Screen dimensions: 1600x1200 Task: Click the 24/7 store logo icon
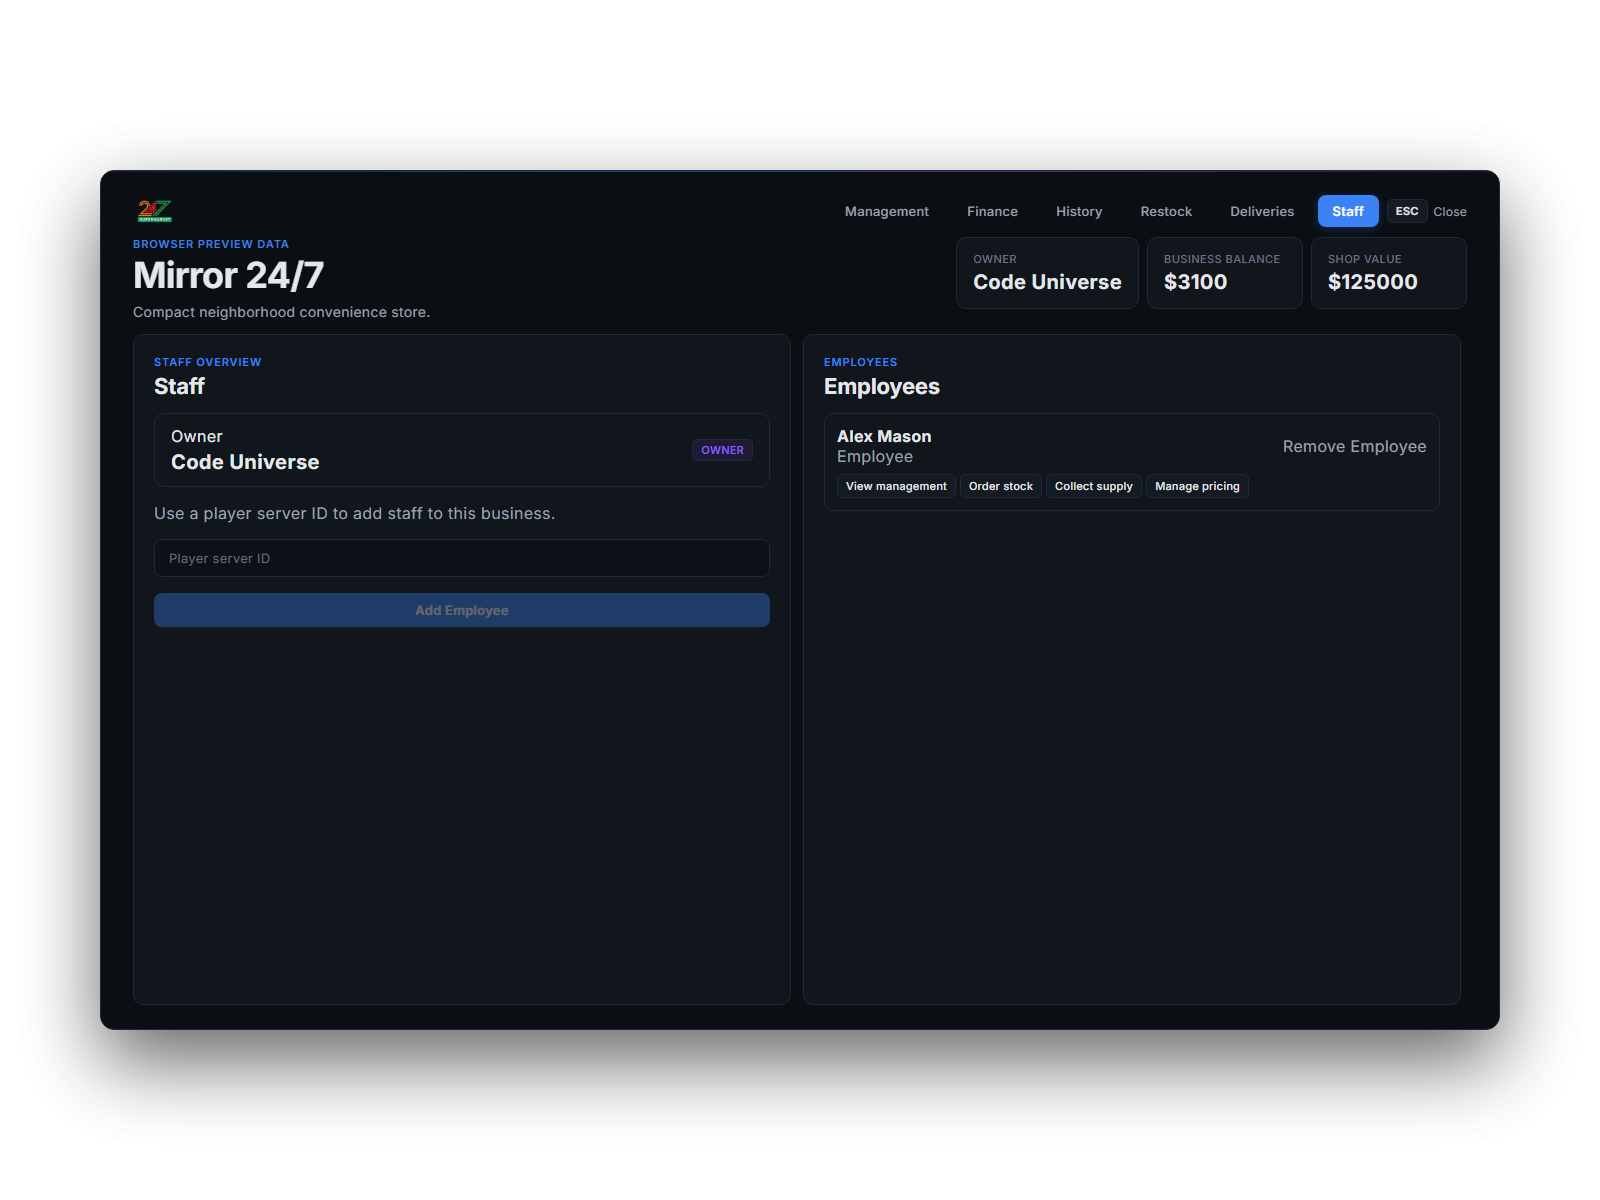click(x=155, y=211)
